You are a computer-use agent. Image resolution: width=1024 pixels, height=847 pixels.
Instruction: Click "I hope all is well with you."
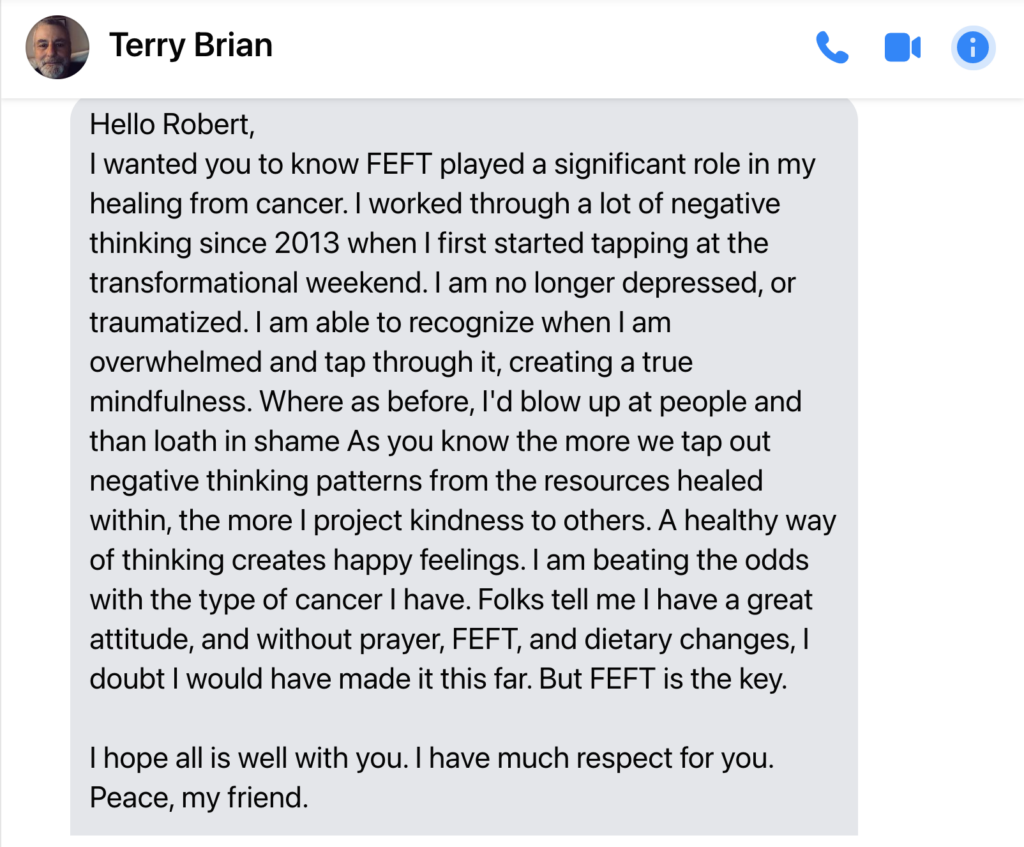[x=249, y=759]
